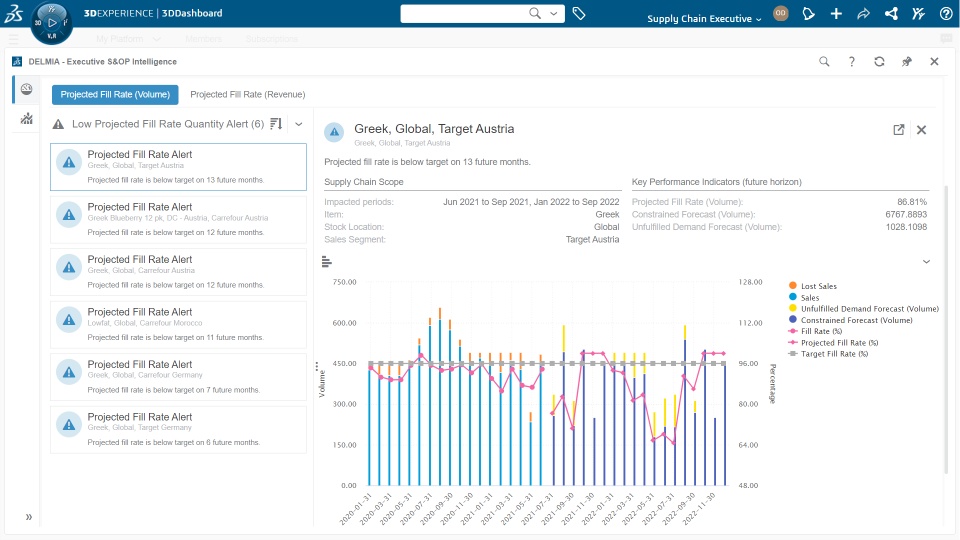Expand the left sidebar double chevron
The height and width of the screenshot is (540, 960).
29,517
